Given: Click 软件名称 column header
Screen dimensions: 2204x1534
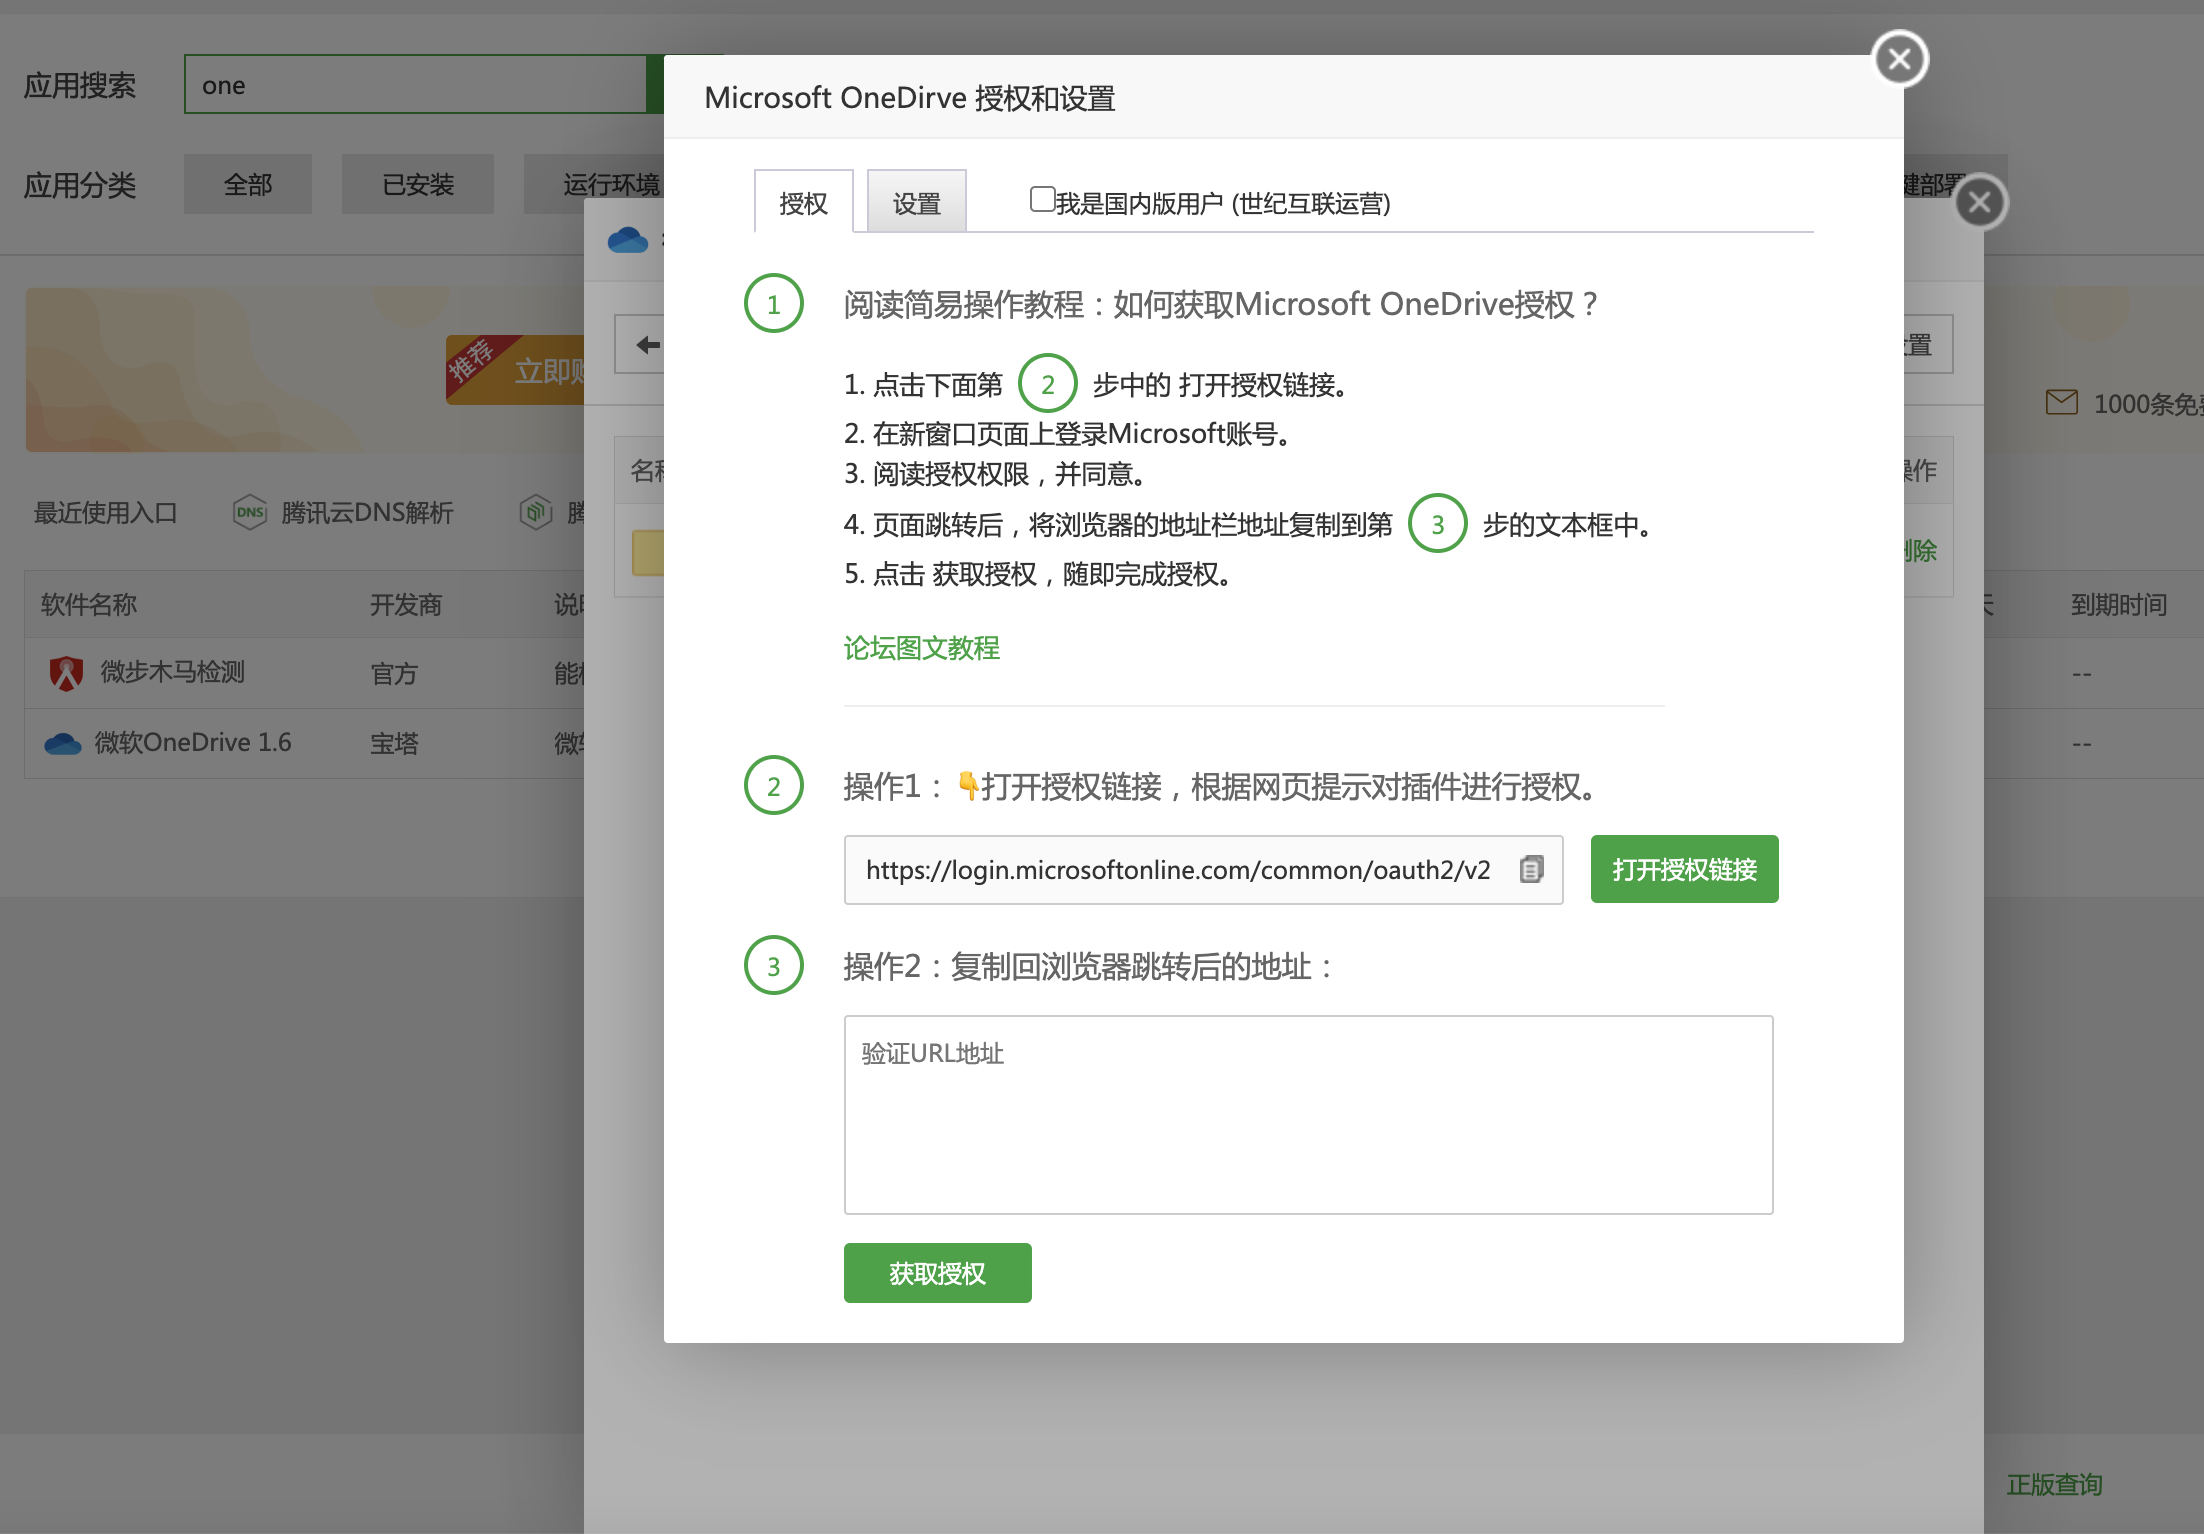Looking at the screenshot, I should (89, 604).
